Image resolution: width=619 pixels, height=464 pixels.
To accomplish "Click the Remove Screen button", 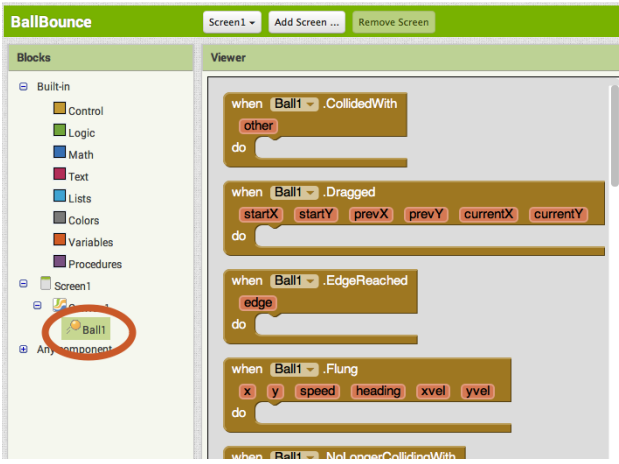I will pos(393,21).
